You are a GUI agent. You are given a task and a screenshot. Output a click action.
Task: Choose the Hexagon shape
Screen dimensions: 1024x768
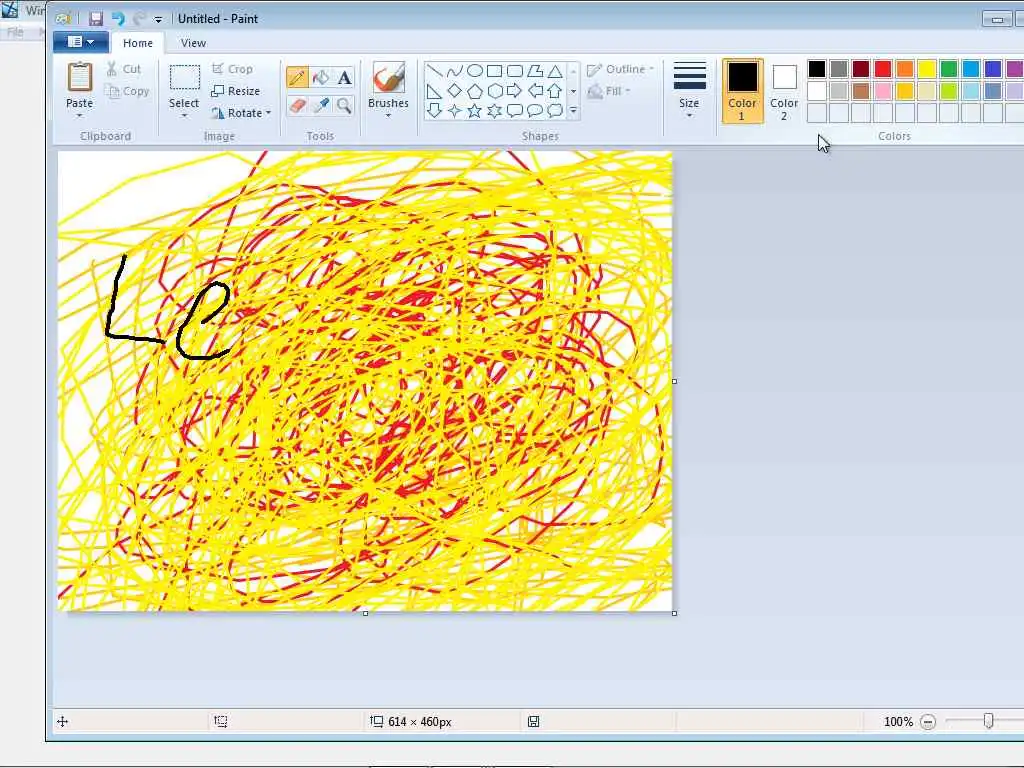(495, 91)
